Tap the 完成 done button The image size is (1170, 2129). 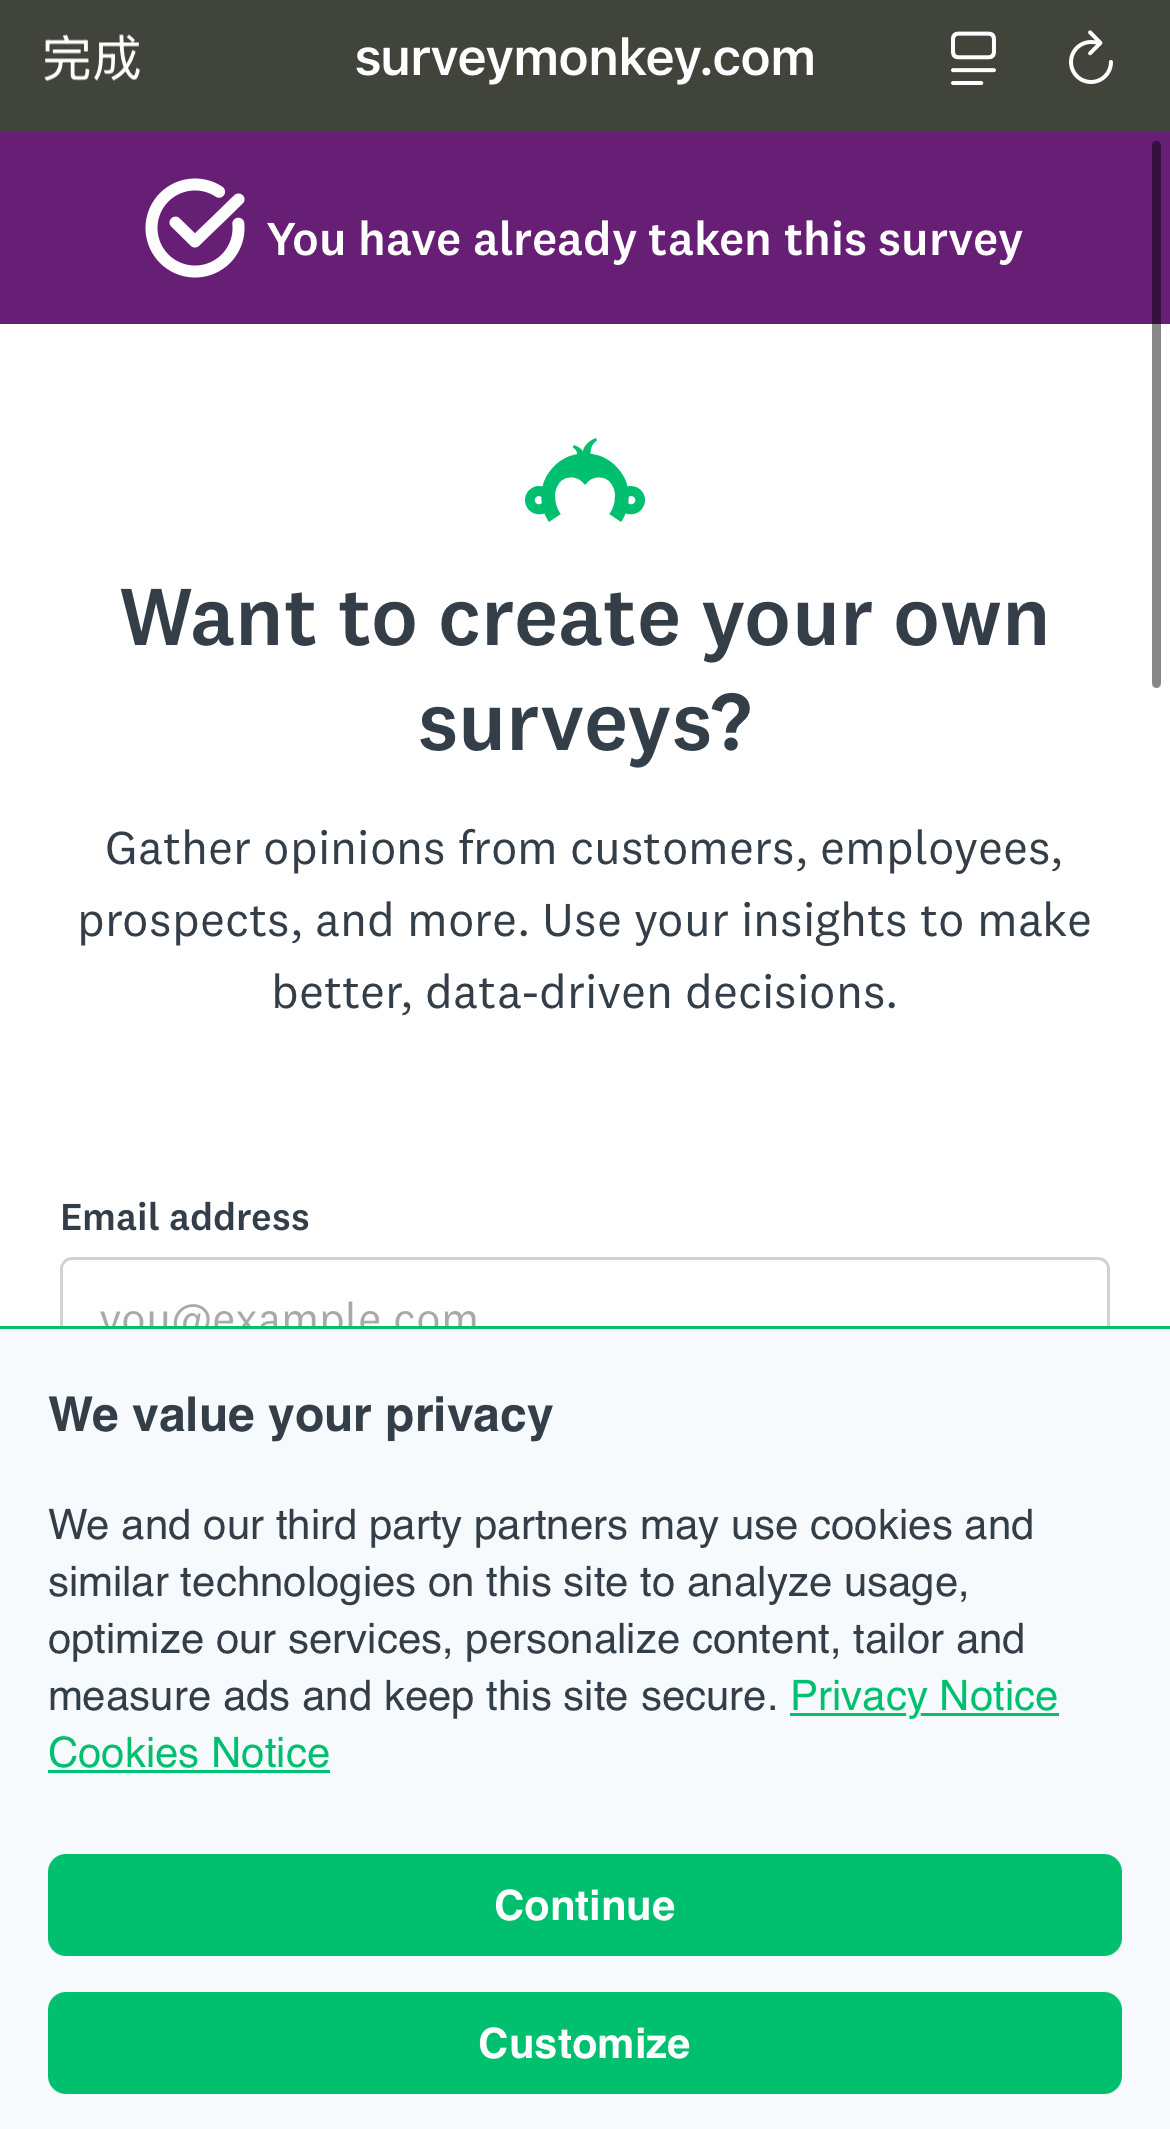[x=92, y=58]
